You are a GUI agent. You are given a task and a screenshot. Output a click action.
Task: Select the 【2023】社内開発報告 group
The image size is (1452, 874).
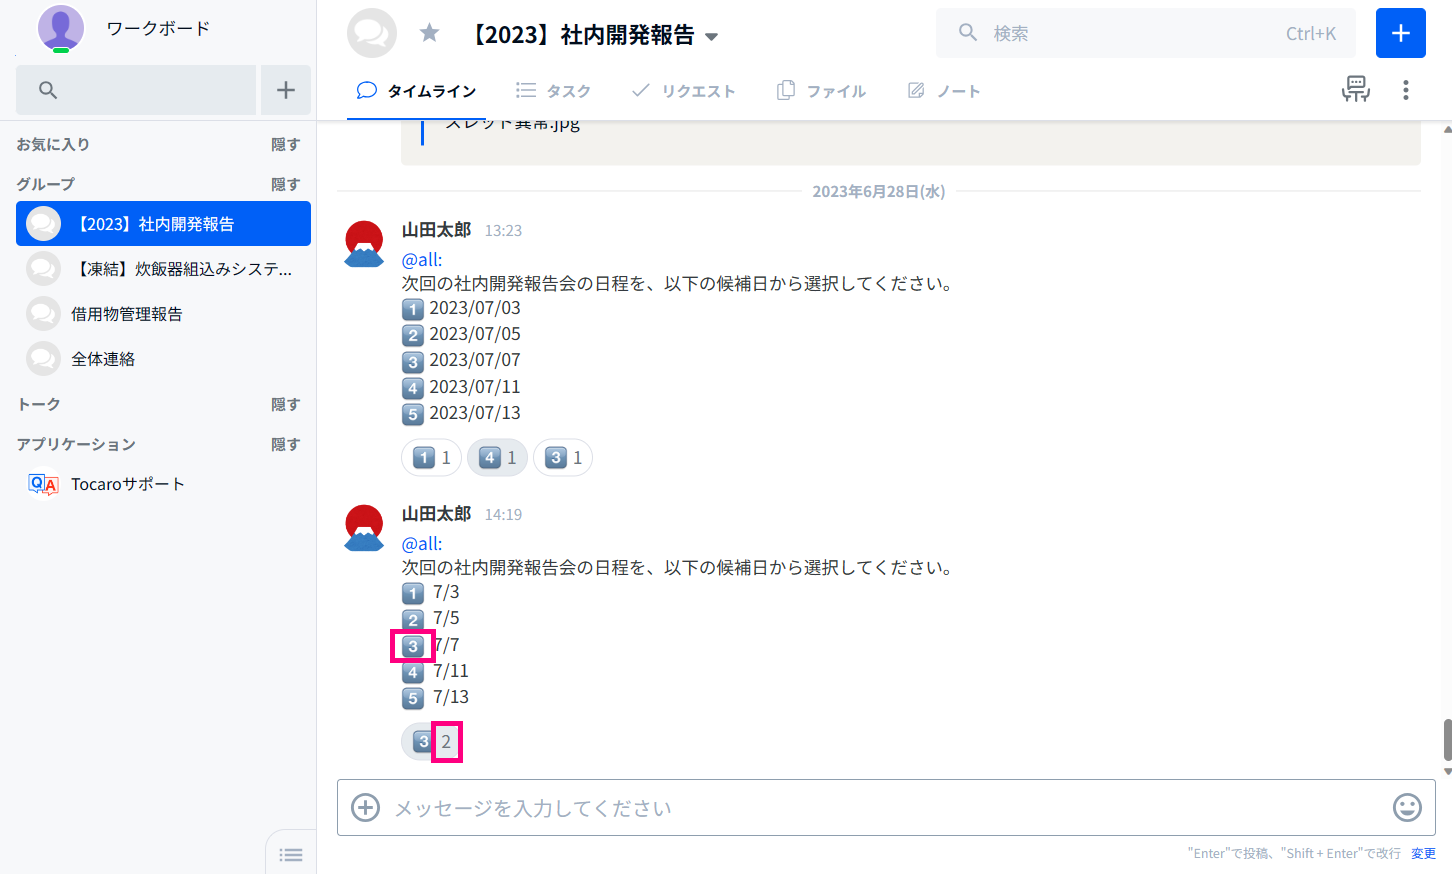click(x=163, y=224)
